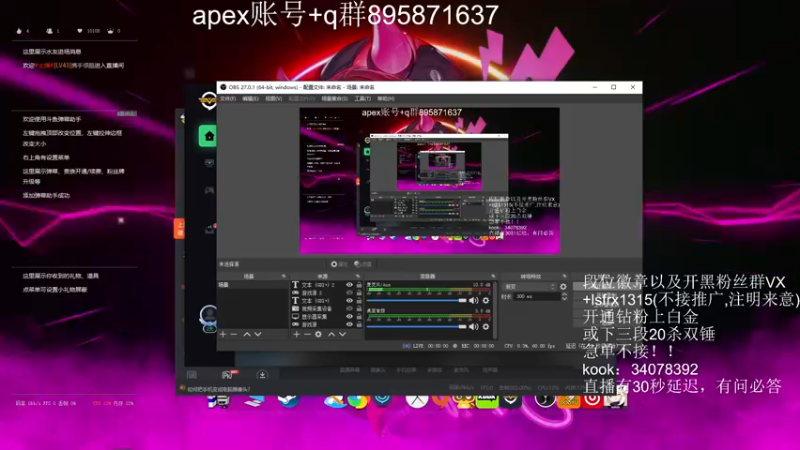Mute the microphone/Aux audio channel
This screenshot has height=450, width=800.
[x=473, y=301]
